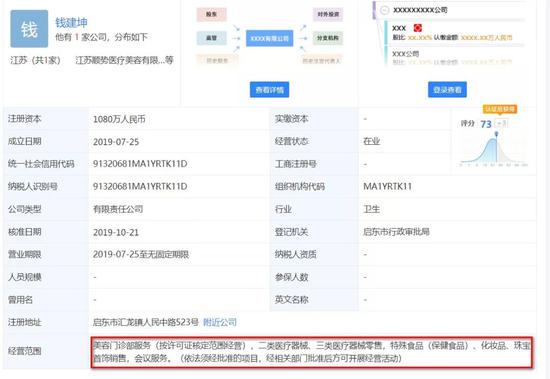Click the 对外投资 node in the diagram
This screenshot has width=550, height=379.
tap(328, 14)
